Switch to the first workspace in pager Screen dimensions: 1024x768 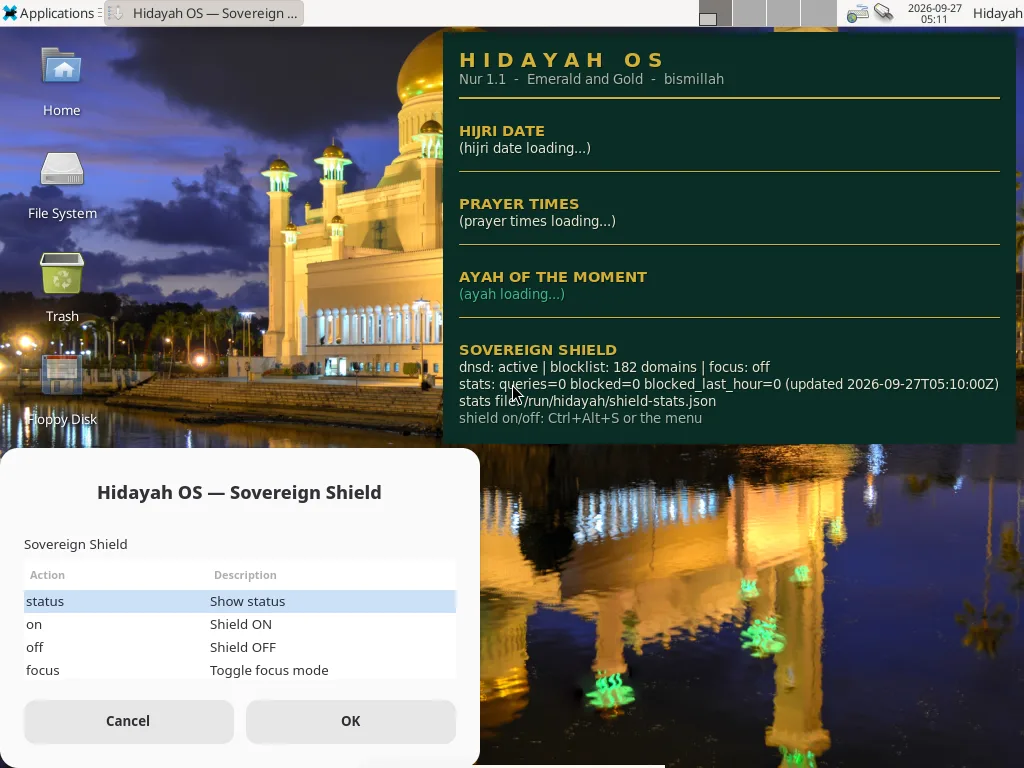coord(715,13)
